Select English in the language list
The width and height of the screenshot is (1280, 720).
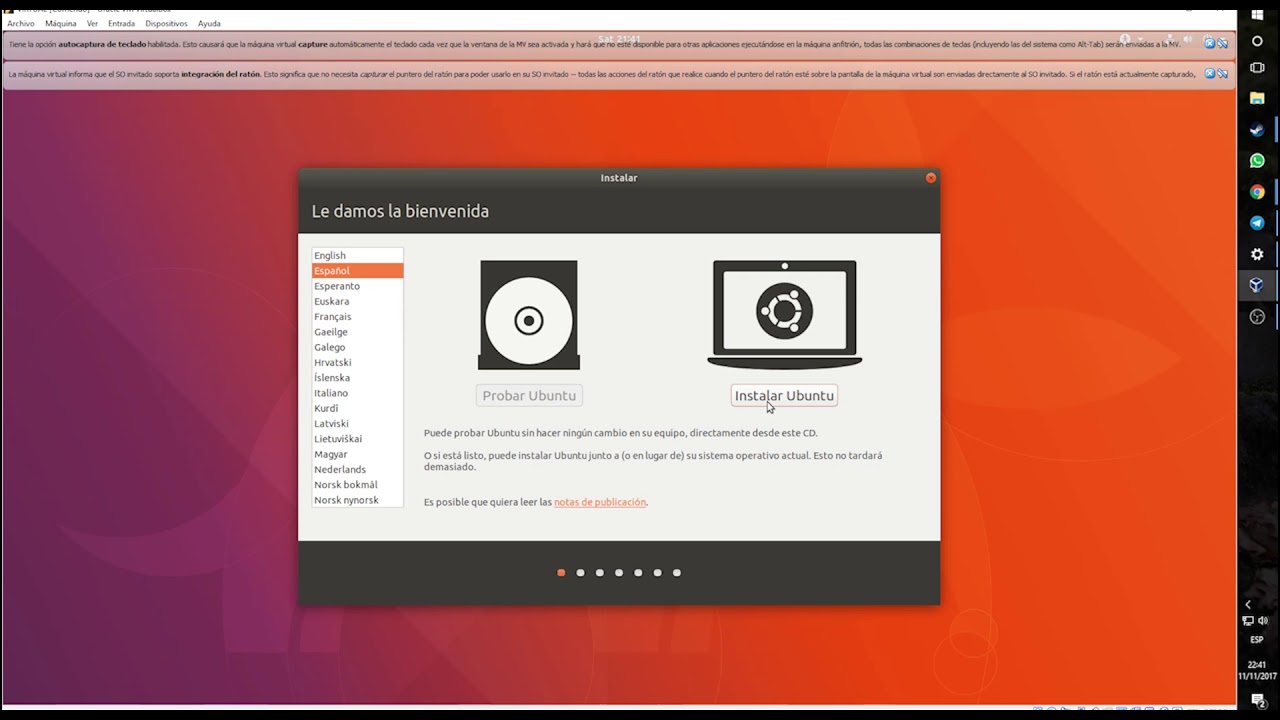pyautogui.click(x=357, y=255)
